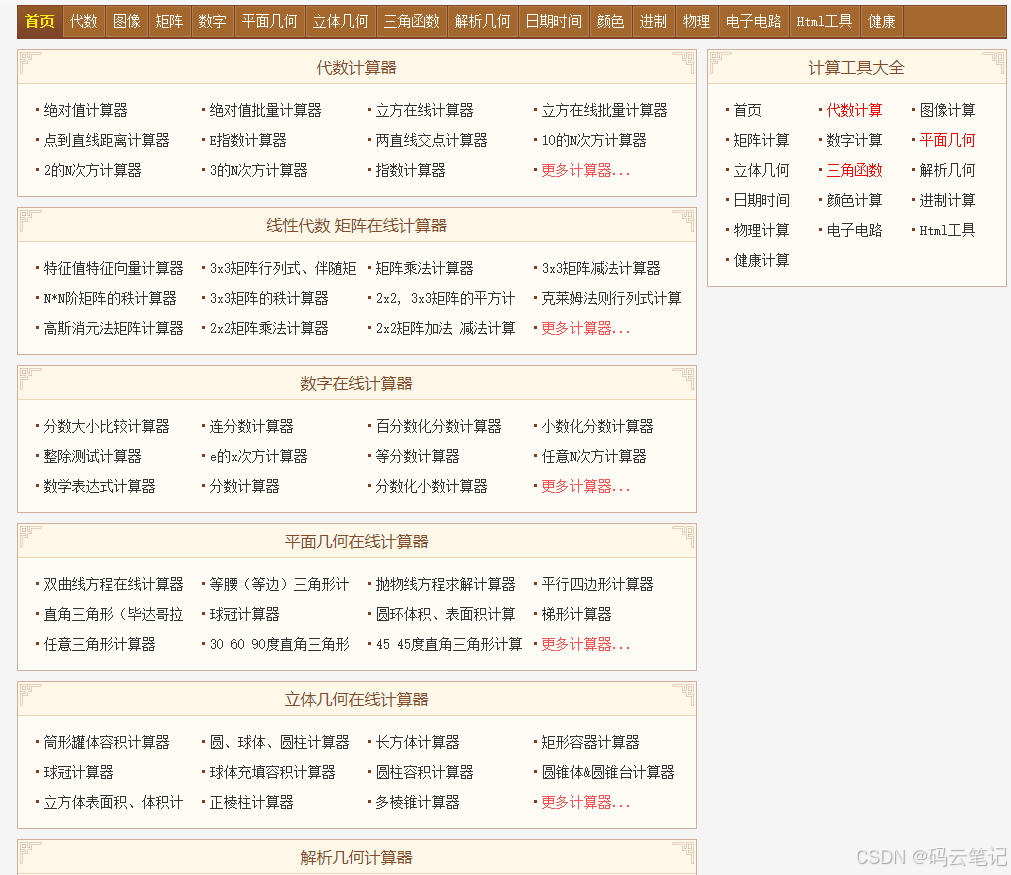1011x875 pixels.
Task: Open 双曲线方程在线计算器 link
Action: coord(113,584)
